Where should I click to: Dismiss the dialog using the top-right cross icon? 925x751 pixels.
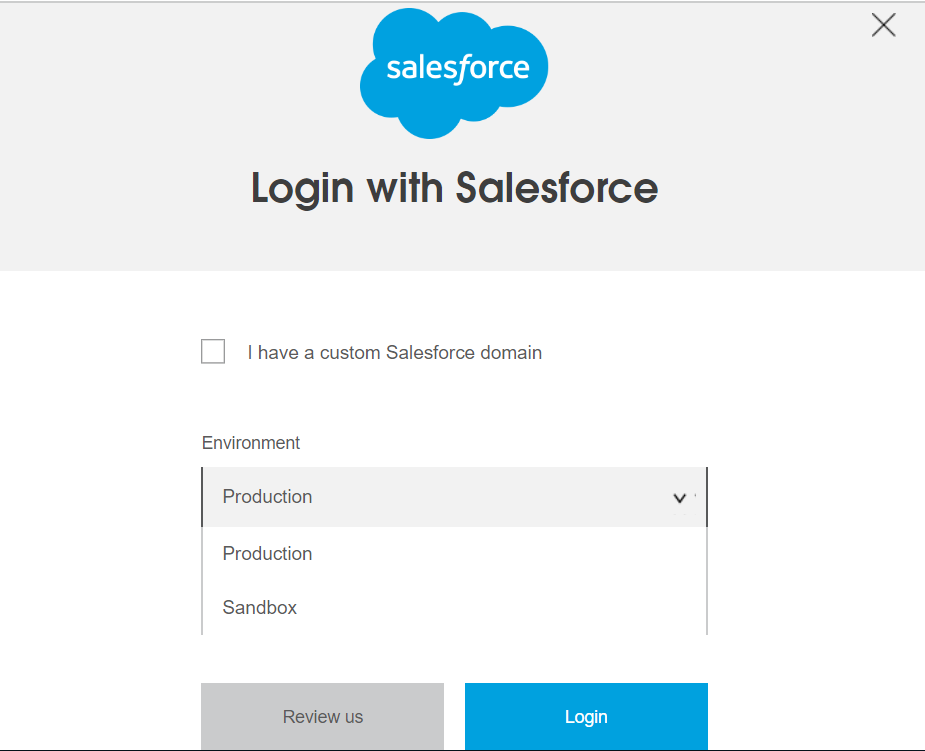[883, 25]
